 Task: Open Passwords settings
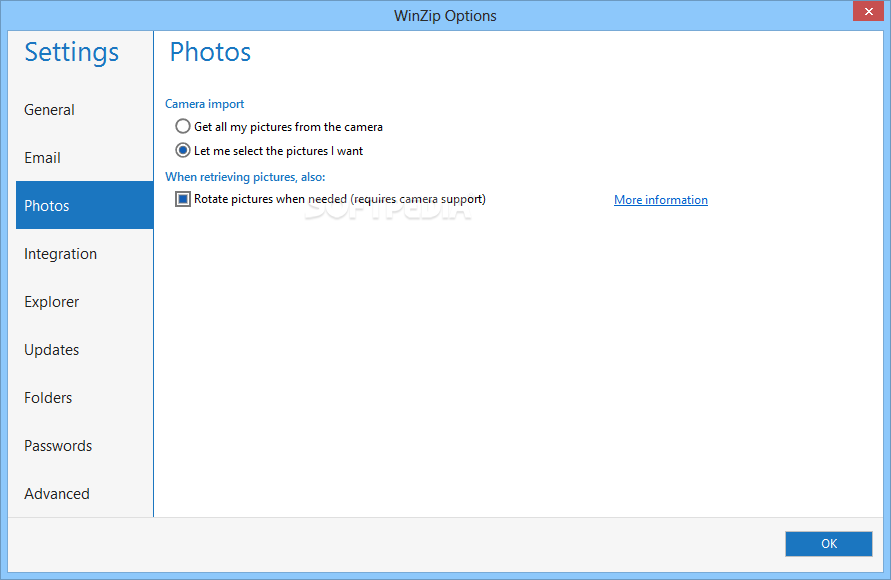coord(84,445)
